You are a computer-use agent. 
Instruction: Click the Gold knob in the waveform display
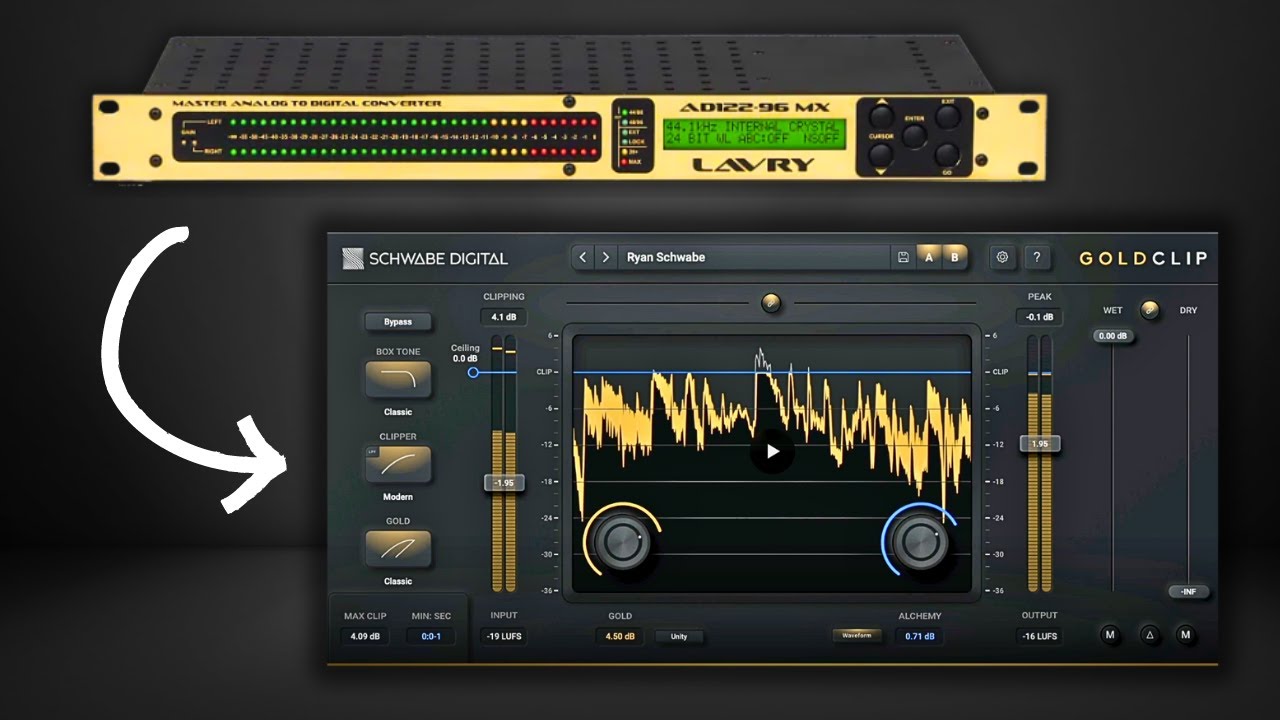point(621,541)
